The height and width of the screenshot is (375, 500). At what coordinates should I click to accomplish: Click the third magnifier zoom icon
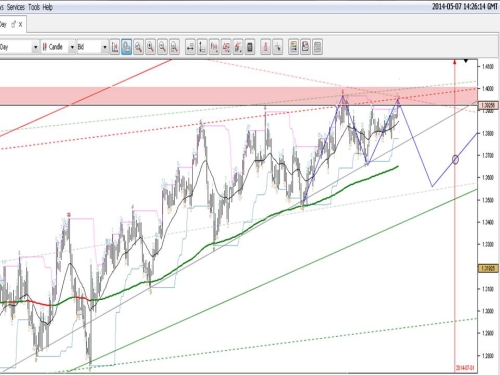(162, 47)
